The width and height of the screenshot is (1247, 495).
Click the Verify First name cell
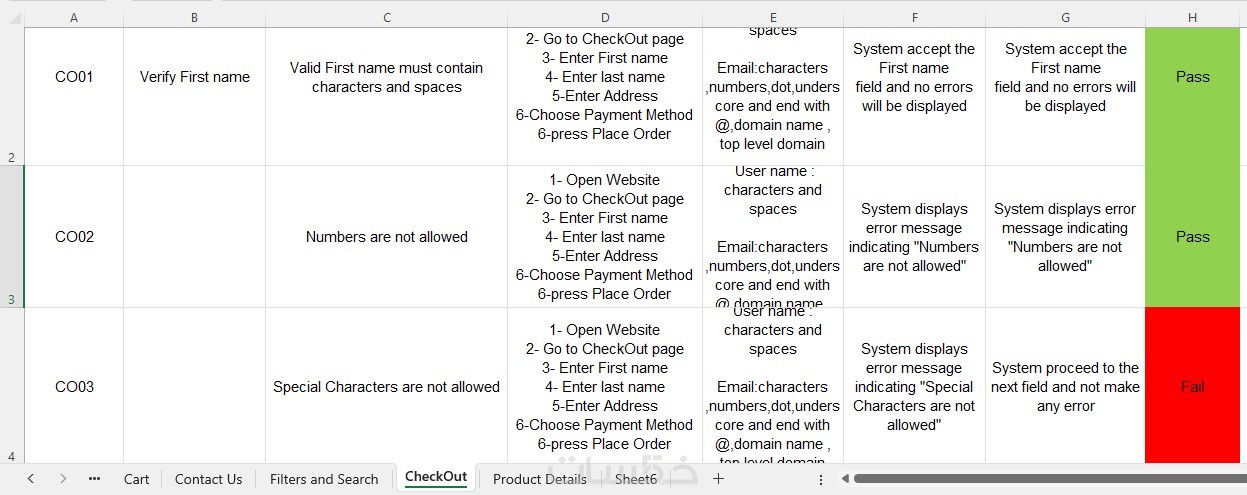pos(195,77)
